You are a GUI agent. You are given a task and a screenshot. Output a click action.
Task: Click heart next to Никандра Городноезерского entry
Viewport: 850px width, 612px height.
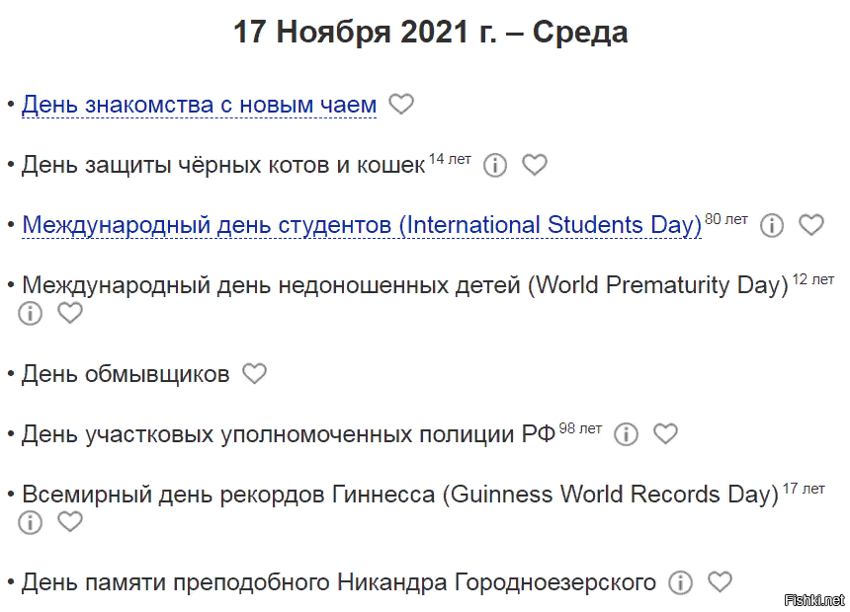[x=720, y=582]
